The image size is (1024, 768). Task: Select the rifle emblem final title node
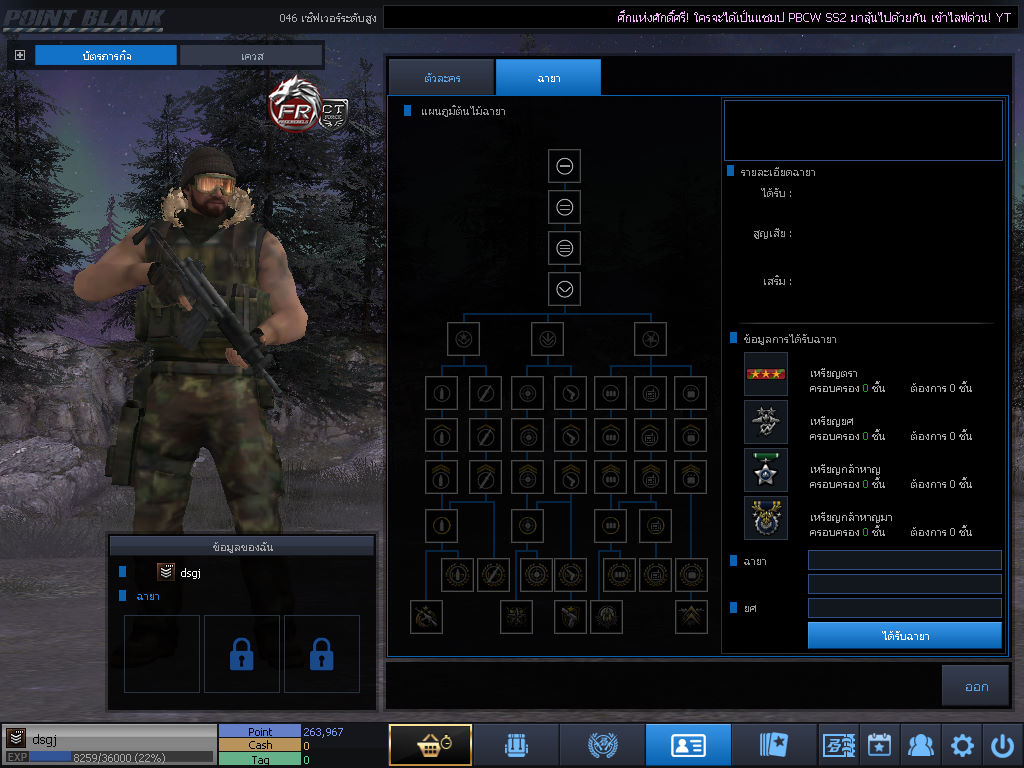pos(426,616)
